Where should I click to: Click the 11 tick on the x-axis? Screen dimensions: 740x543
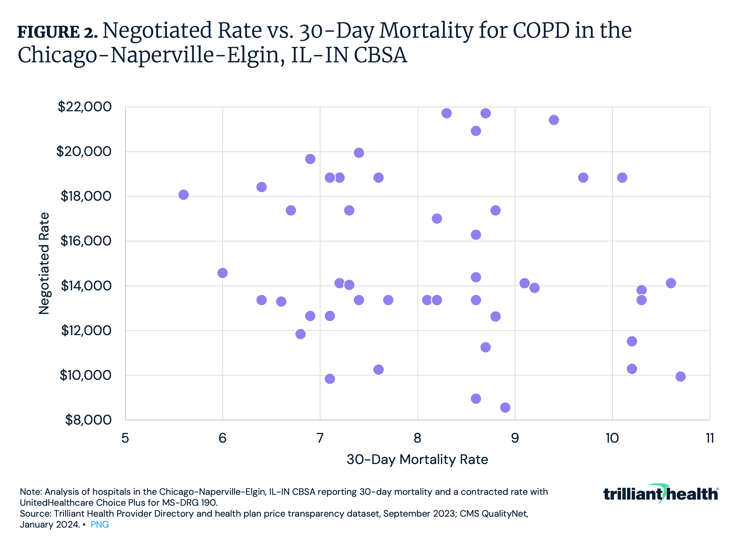pos(710,437)
